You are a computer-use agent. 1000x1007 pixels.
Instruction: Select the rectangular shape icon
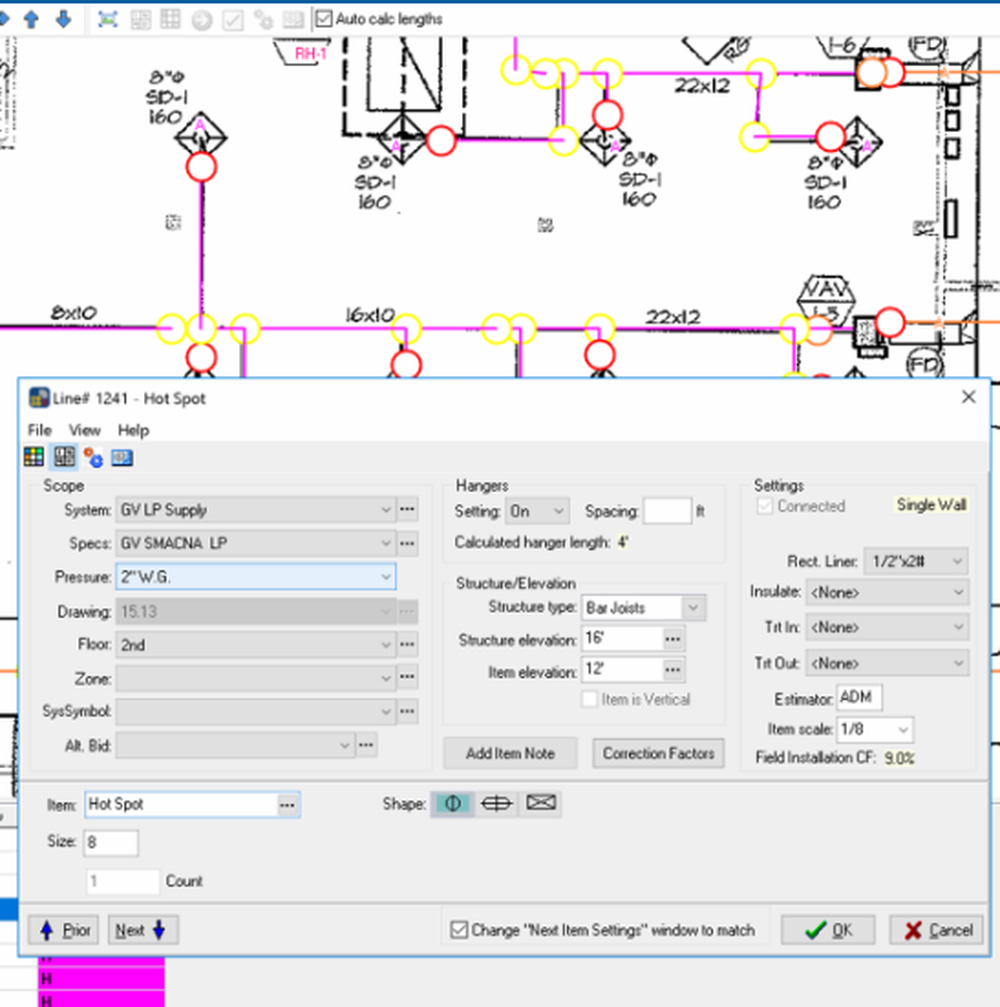(x=541, y=803)
